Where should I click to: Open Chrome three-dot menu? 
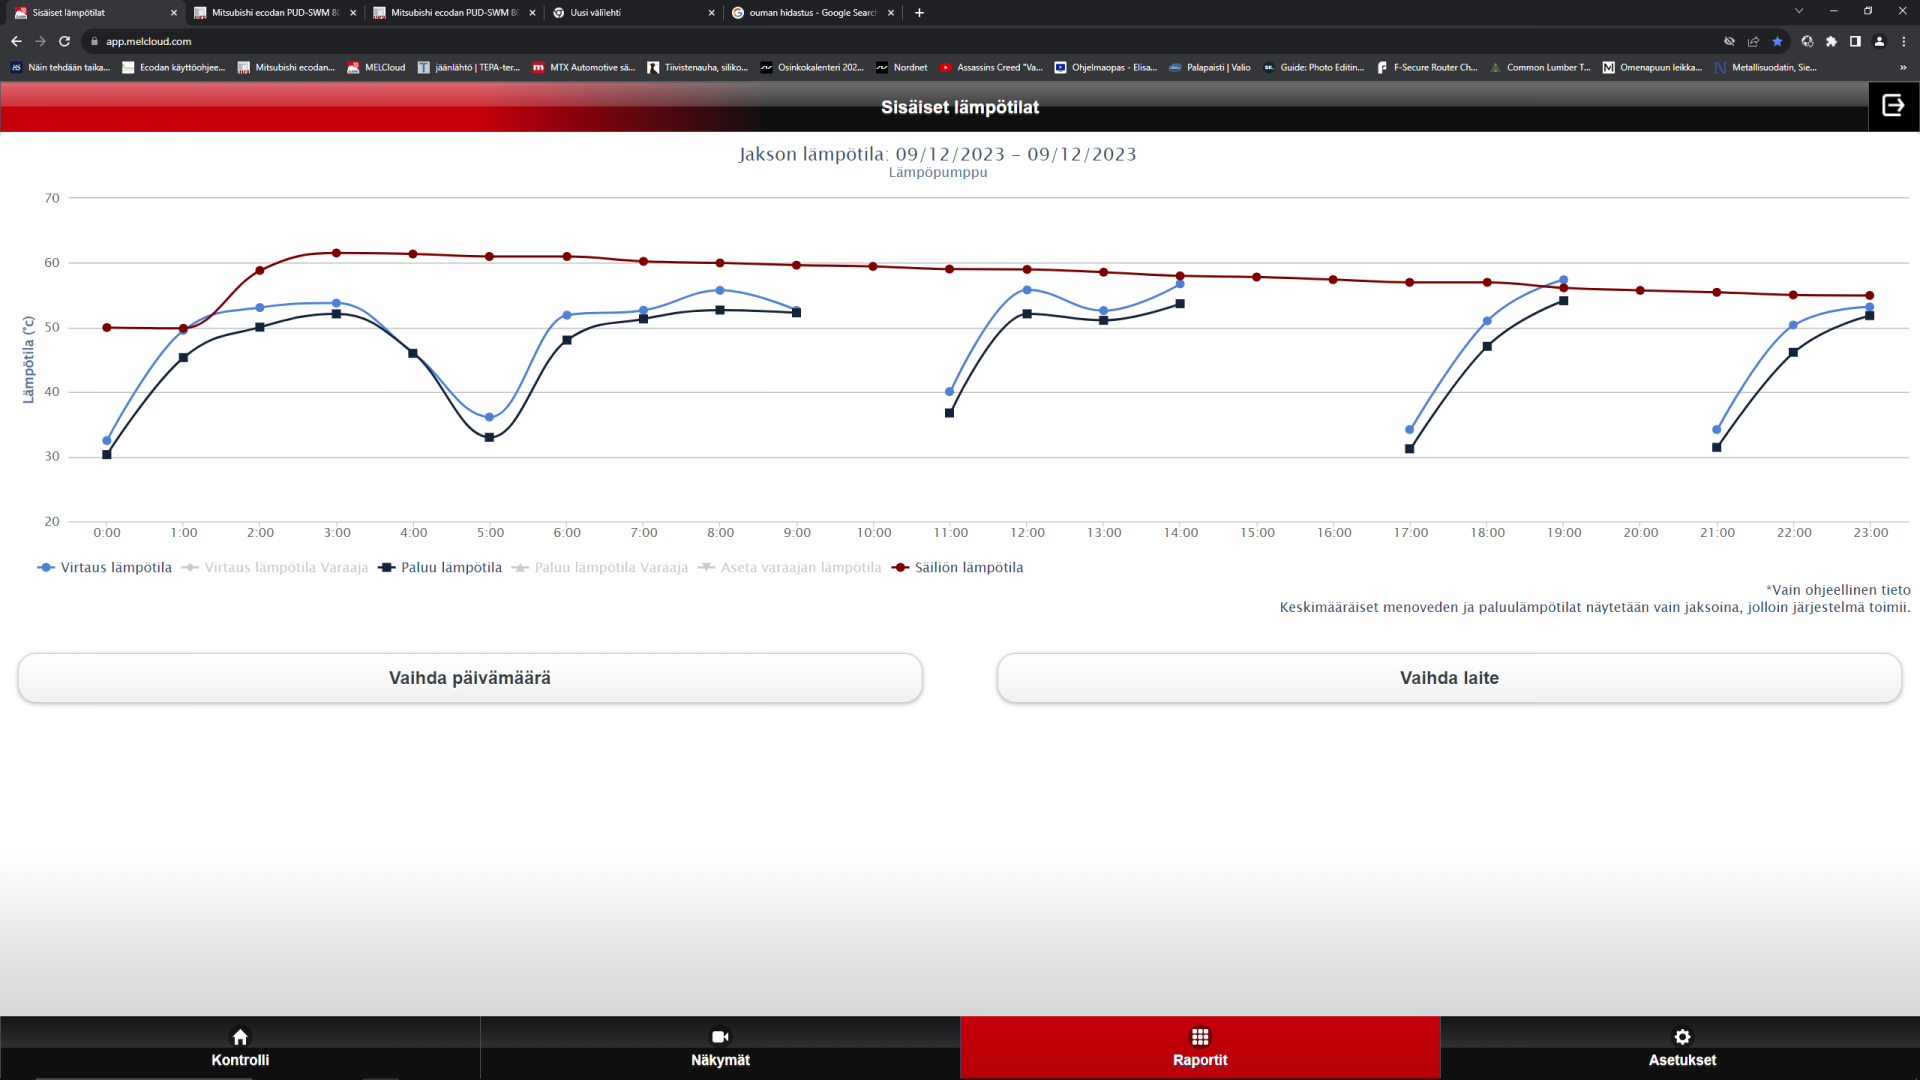[1904, 41]
